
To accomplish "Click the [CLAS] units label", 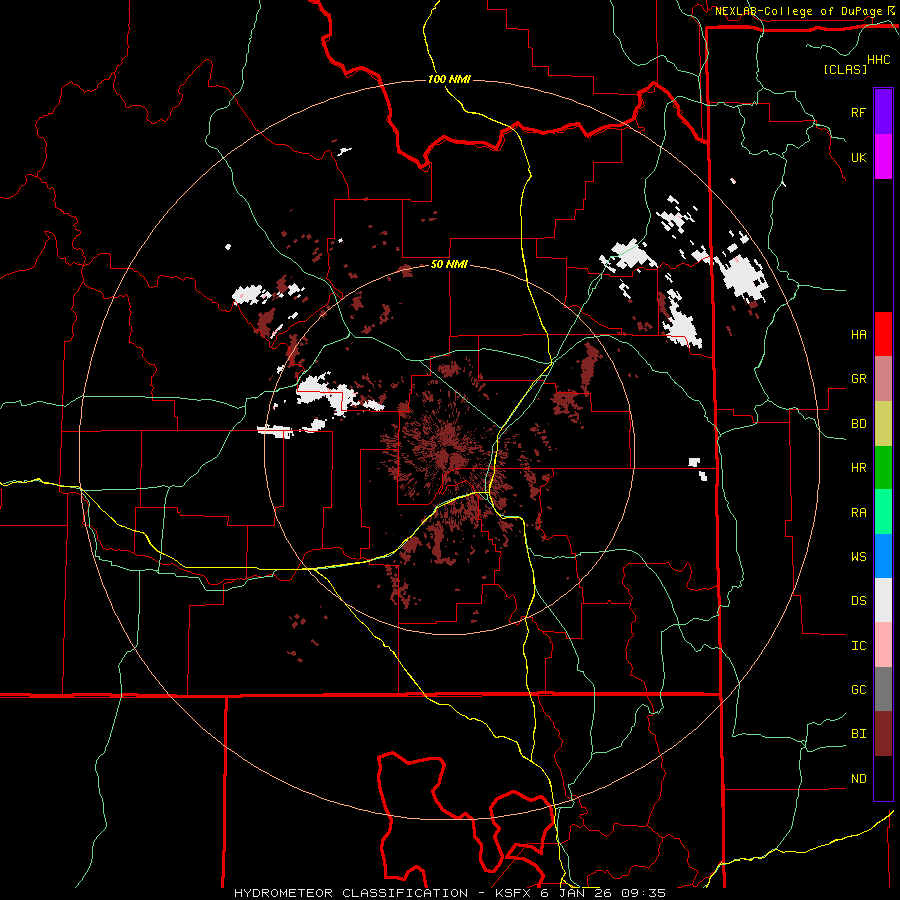I will (x=845, y=69).
